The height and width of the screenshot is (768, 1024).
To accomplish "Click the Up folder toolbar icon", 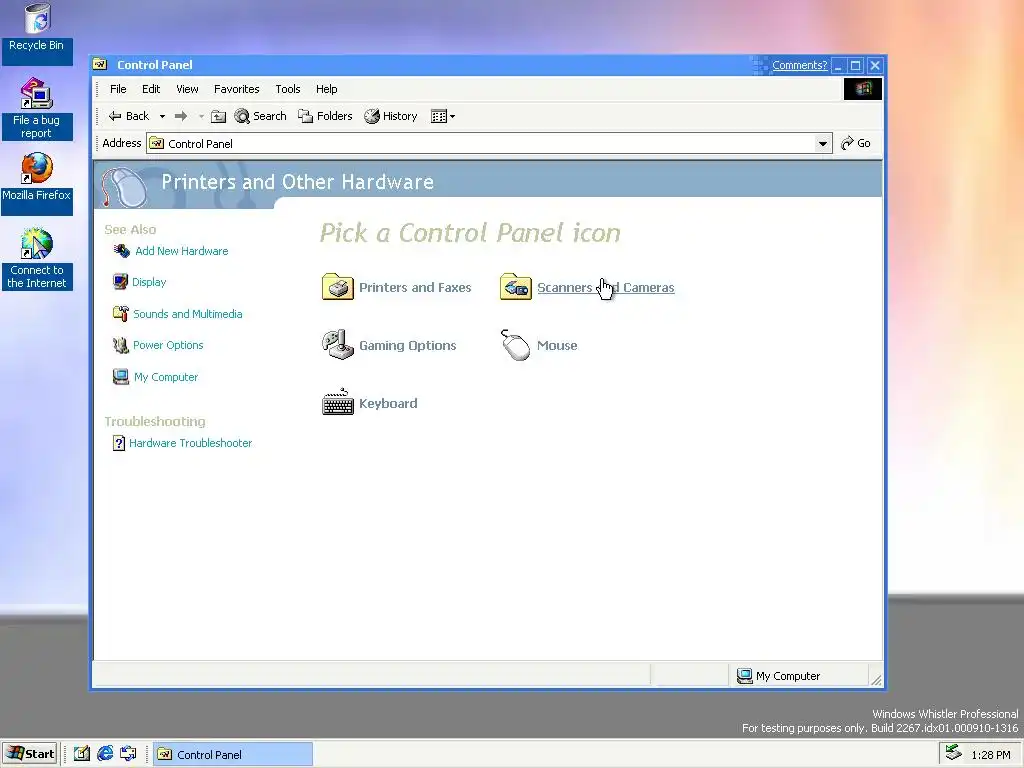I will click(x=219, y=116).
